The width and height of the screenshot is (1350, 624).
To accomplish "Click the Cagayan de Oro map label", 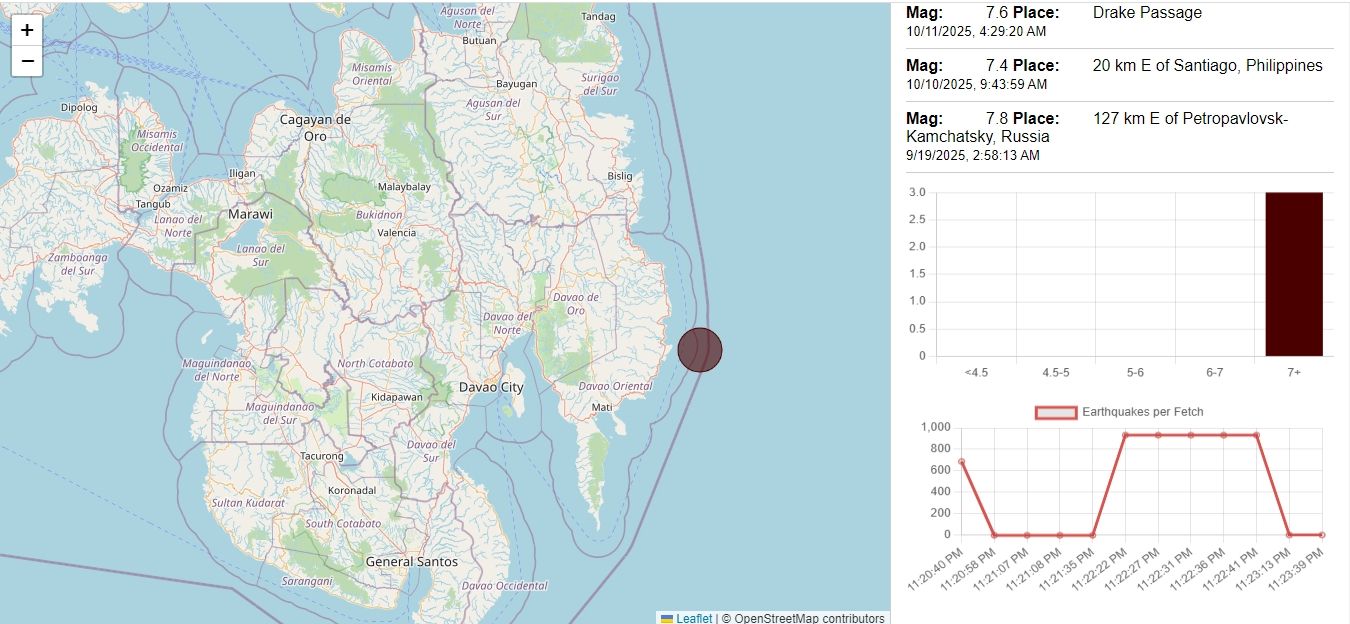I will point(315,127).
